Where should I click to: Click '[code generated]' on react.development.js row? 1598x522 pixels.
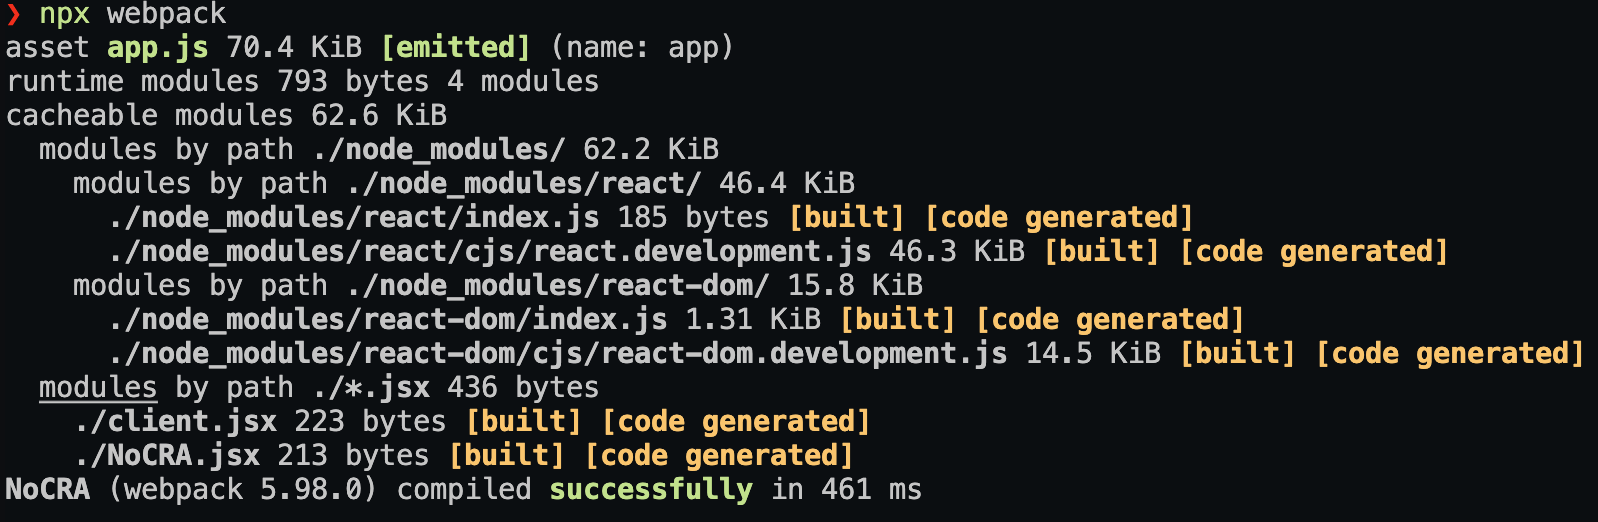pos(1314,252)
